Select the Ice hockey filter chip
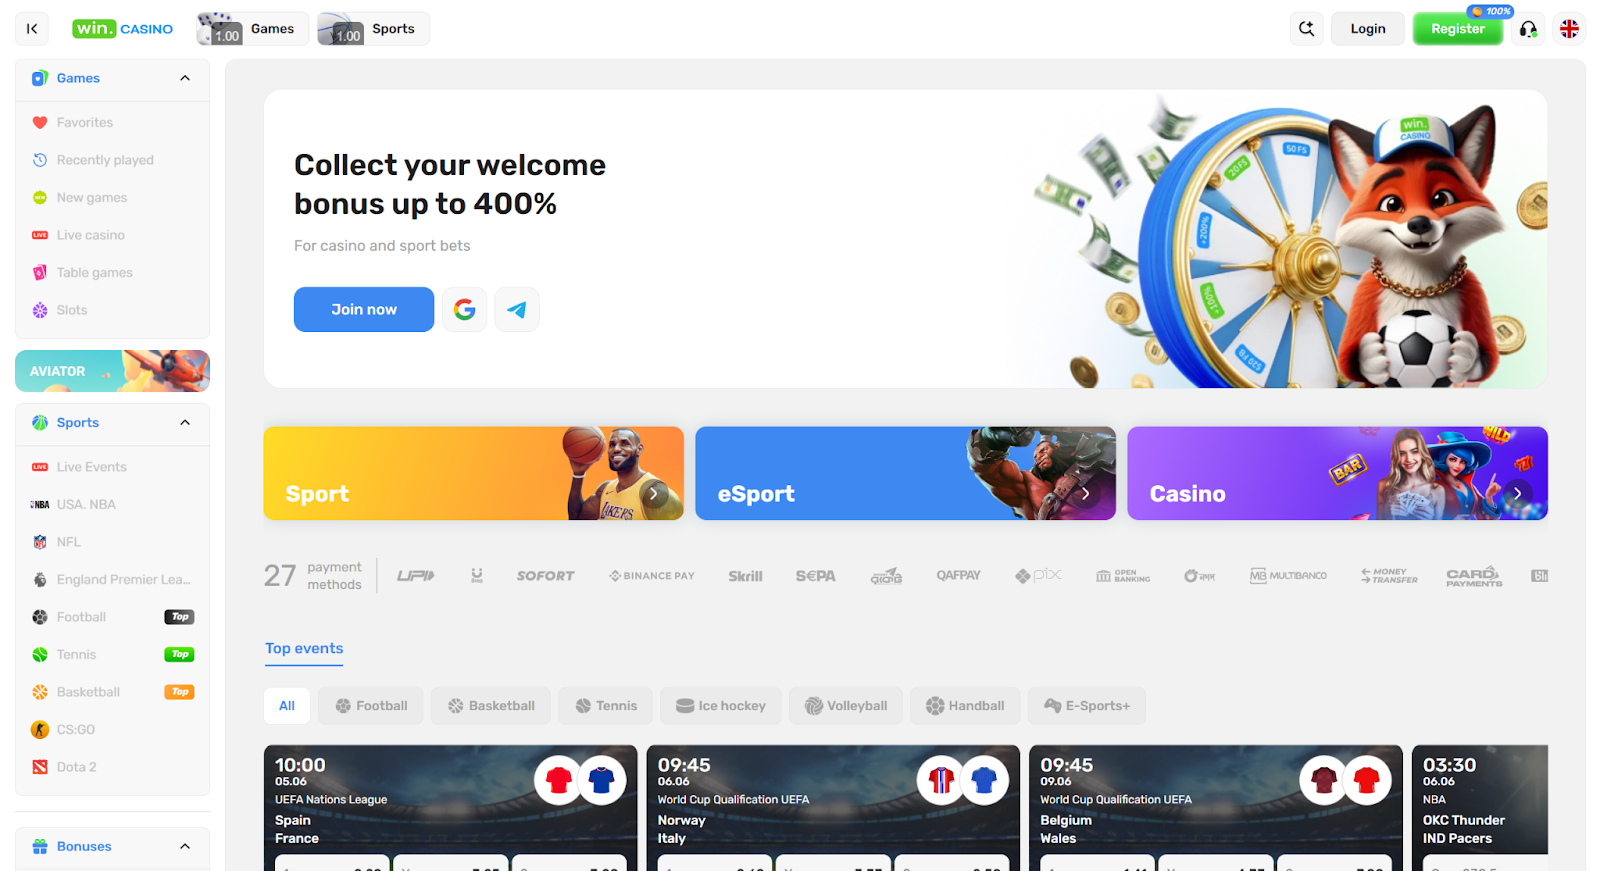This screenshot has height=871, width=1600. click(x=720, y=706)
